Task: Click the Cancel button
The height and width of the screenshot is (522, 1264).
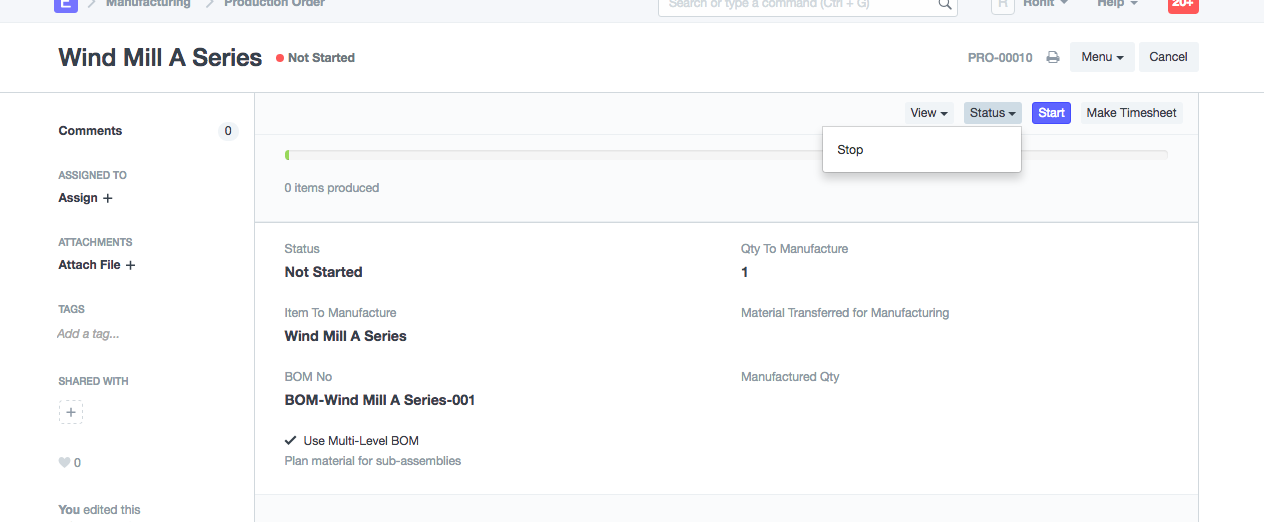Action: (x=1168, y=57)
